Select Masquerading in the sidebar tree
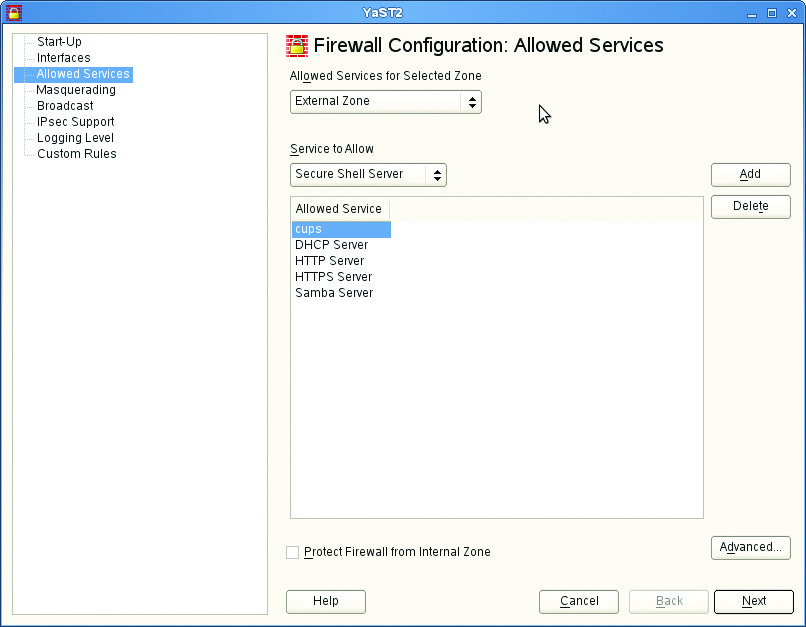Image resolution: width=806 pixels, height=627 pixels. click(76, 90)
